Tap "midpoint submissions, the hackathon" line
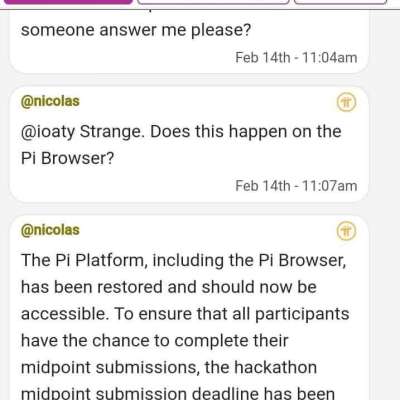Viewport: 400px width, 400px height. click(x=169, y=368)
